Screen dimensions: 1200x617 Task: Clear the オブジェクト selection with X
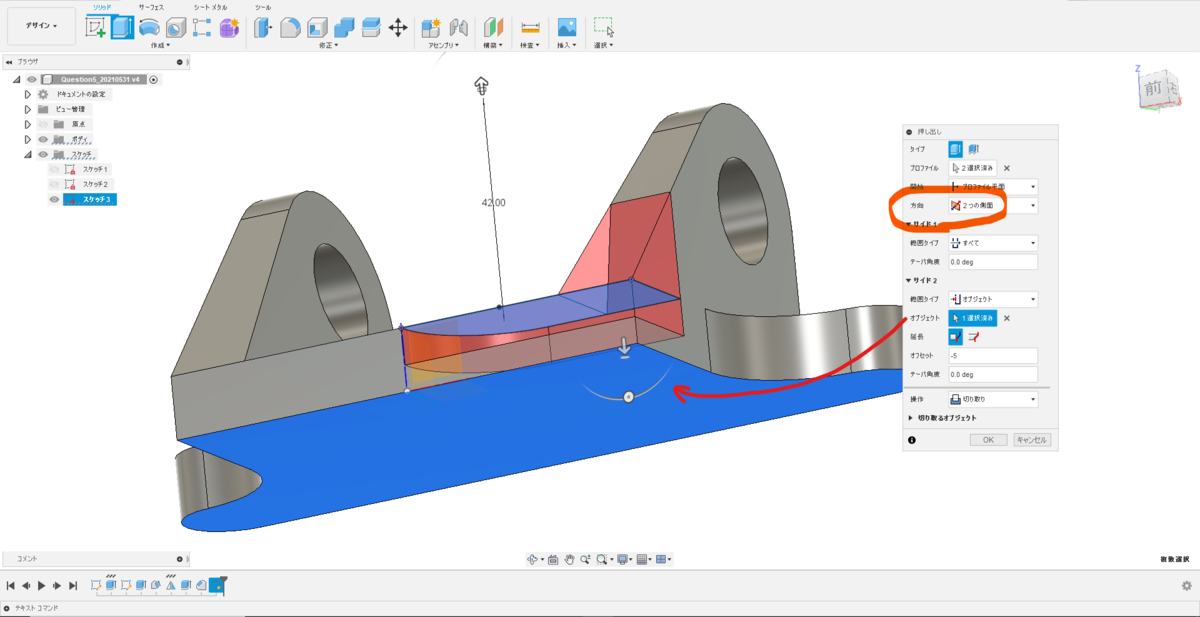pyautogui.click(x=1007, y=318)
